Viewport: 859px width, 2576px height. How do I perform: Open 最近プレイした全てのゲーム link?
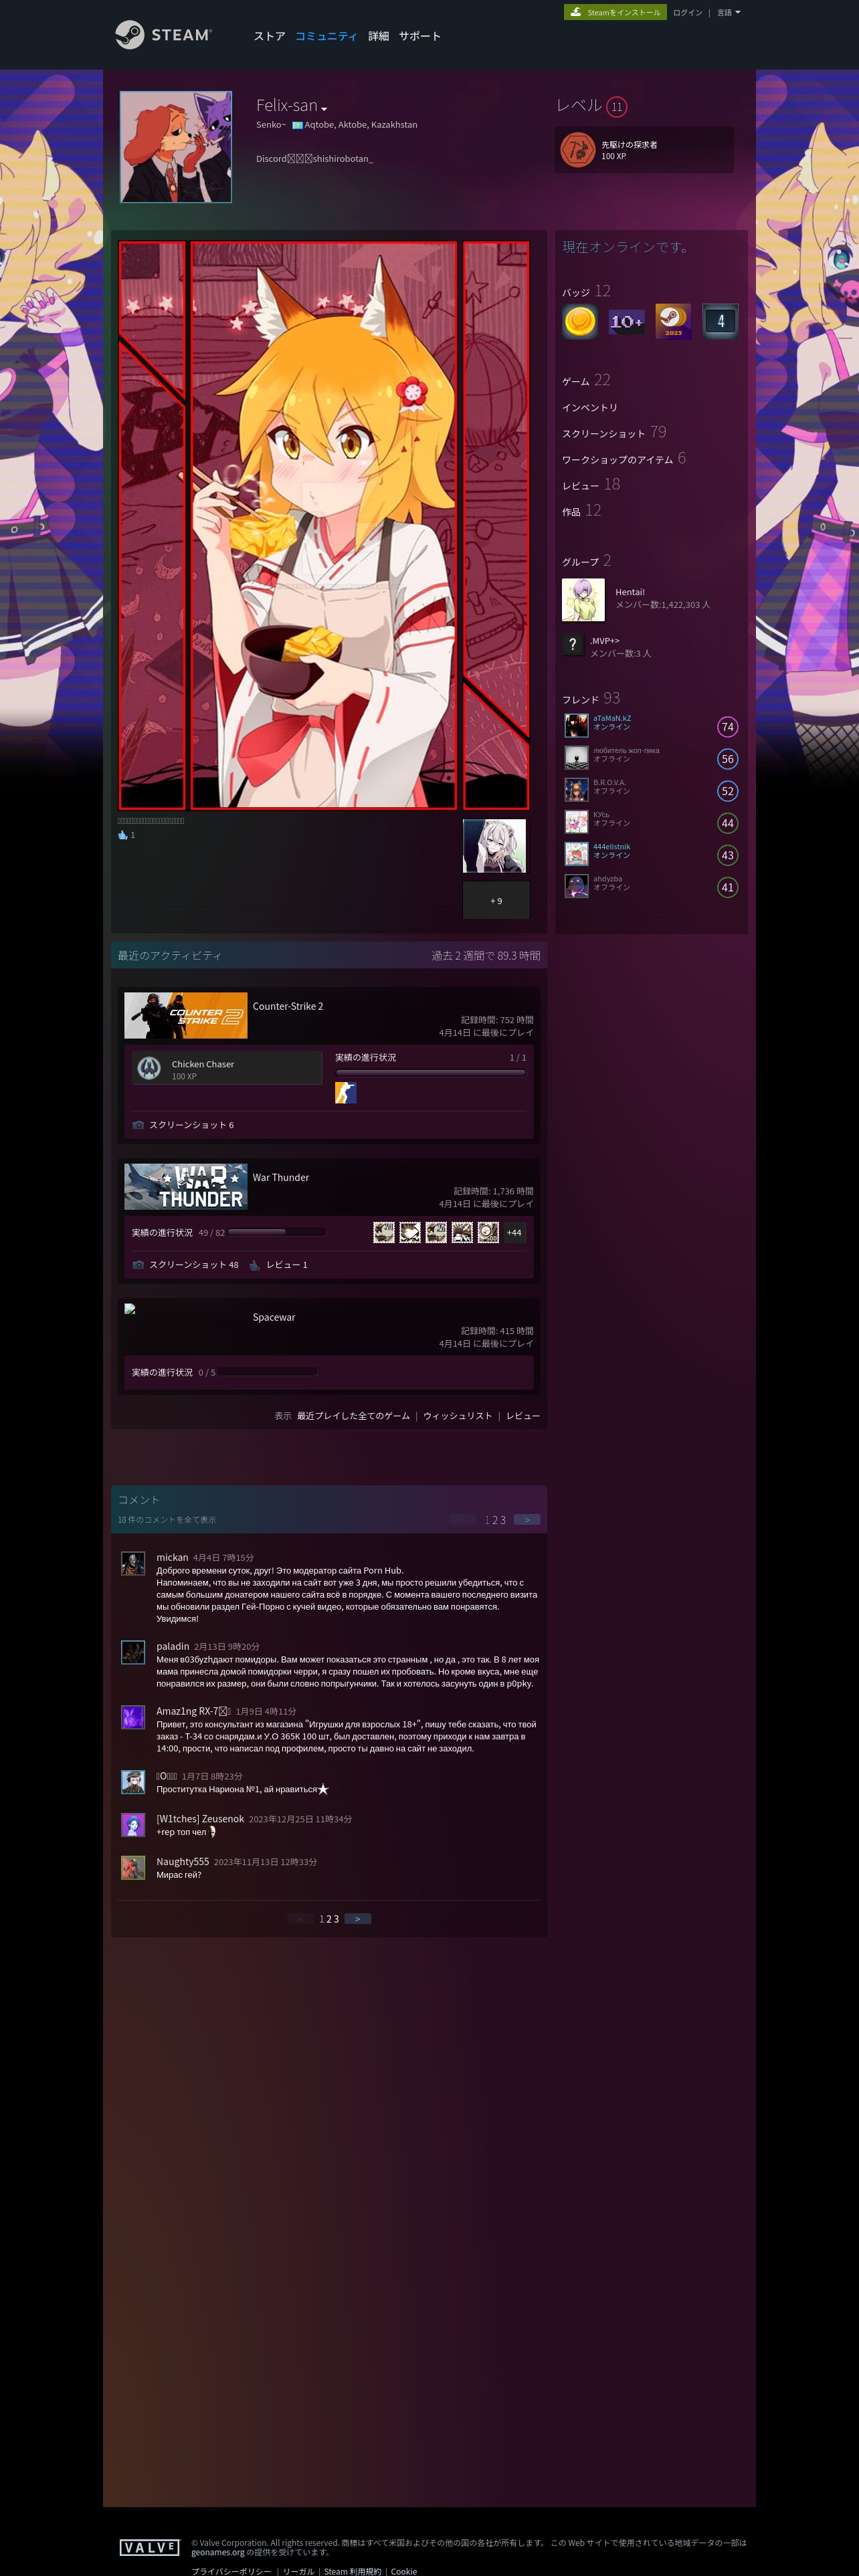tap(353, 1416)
